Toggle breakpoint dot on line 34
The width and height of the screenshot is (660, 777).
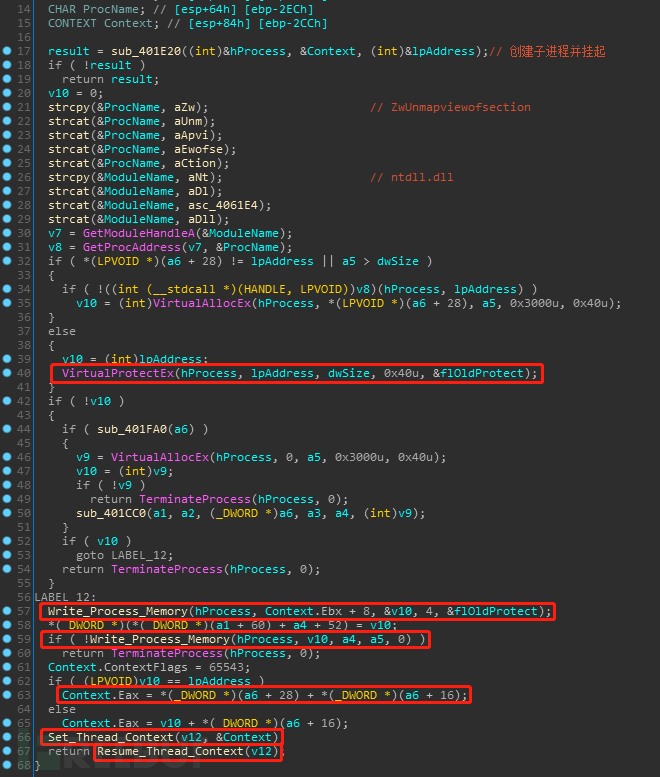point(7,288)
